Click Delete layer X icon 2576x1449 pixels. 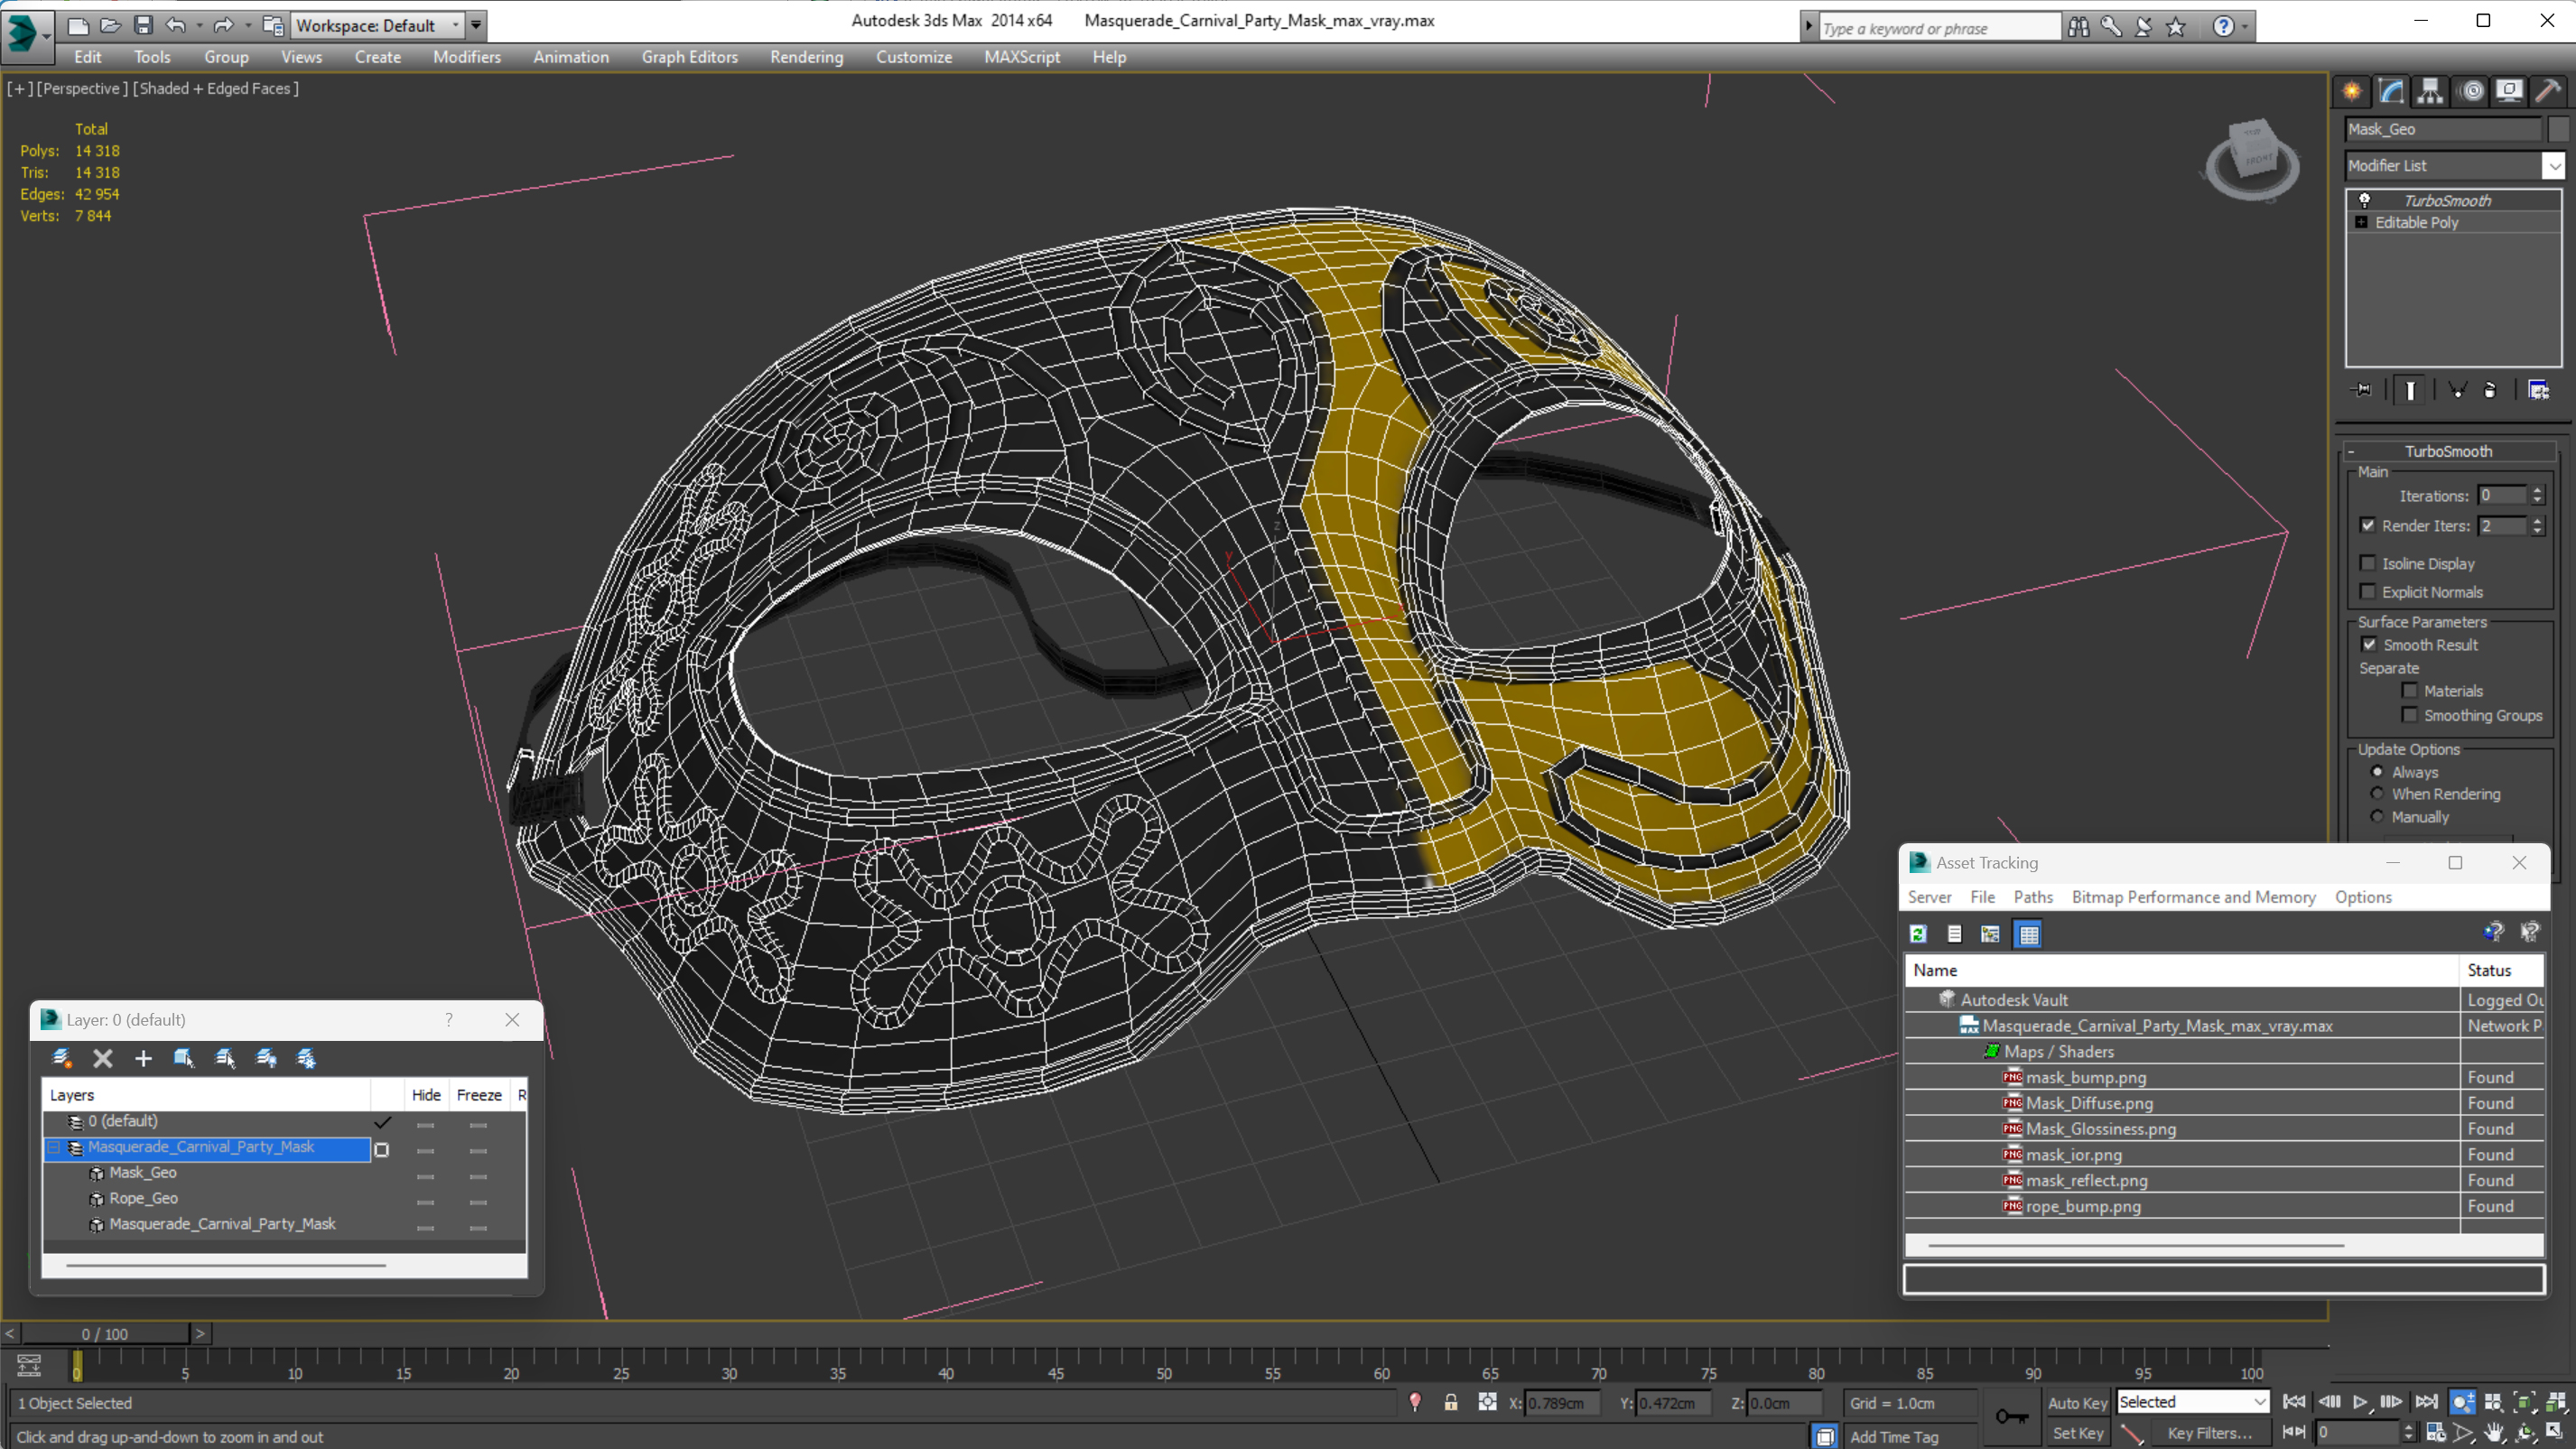[x=103, y=1058]
